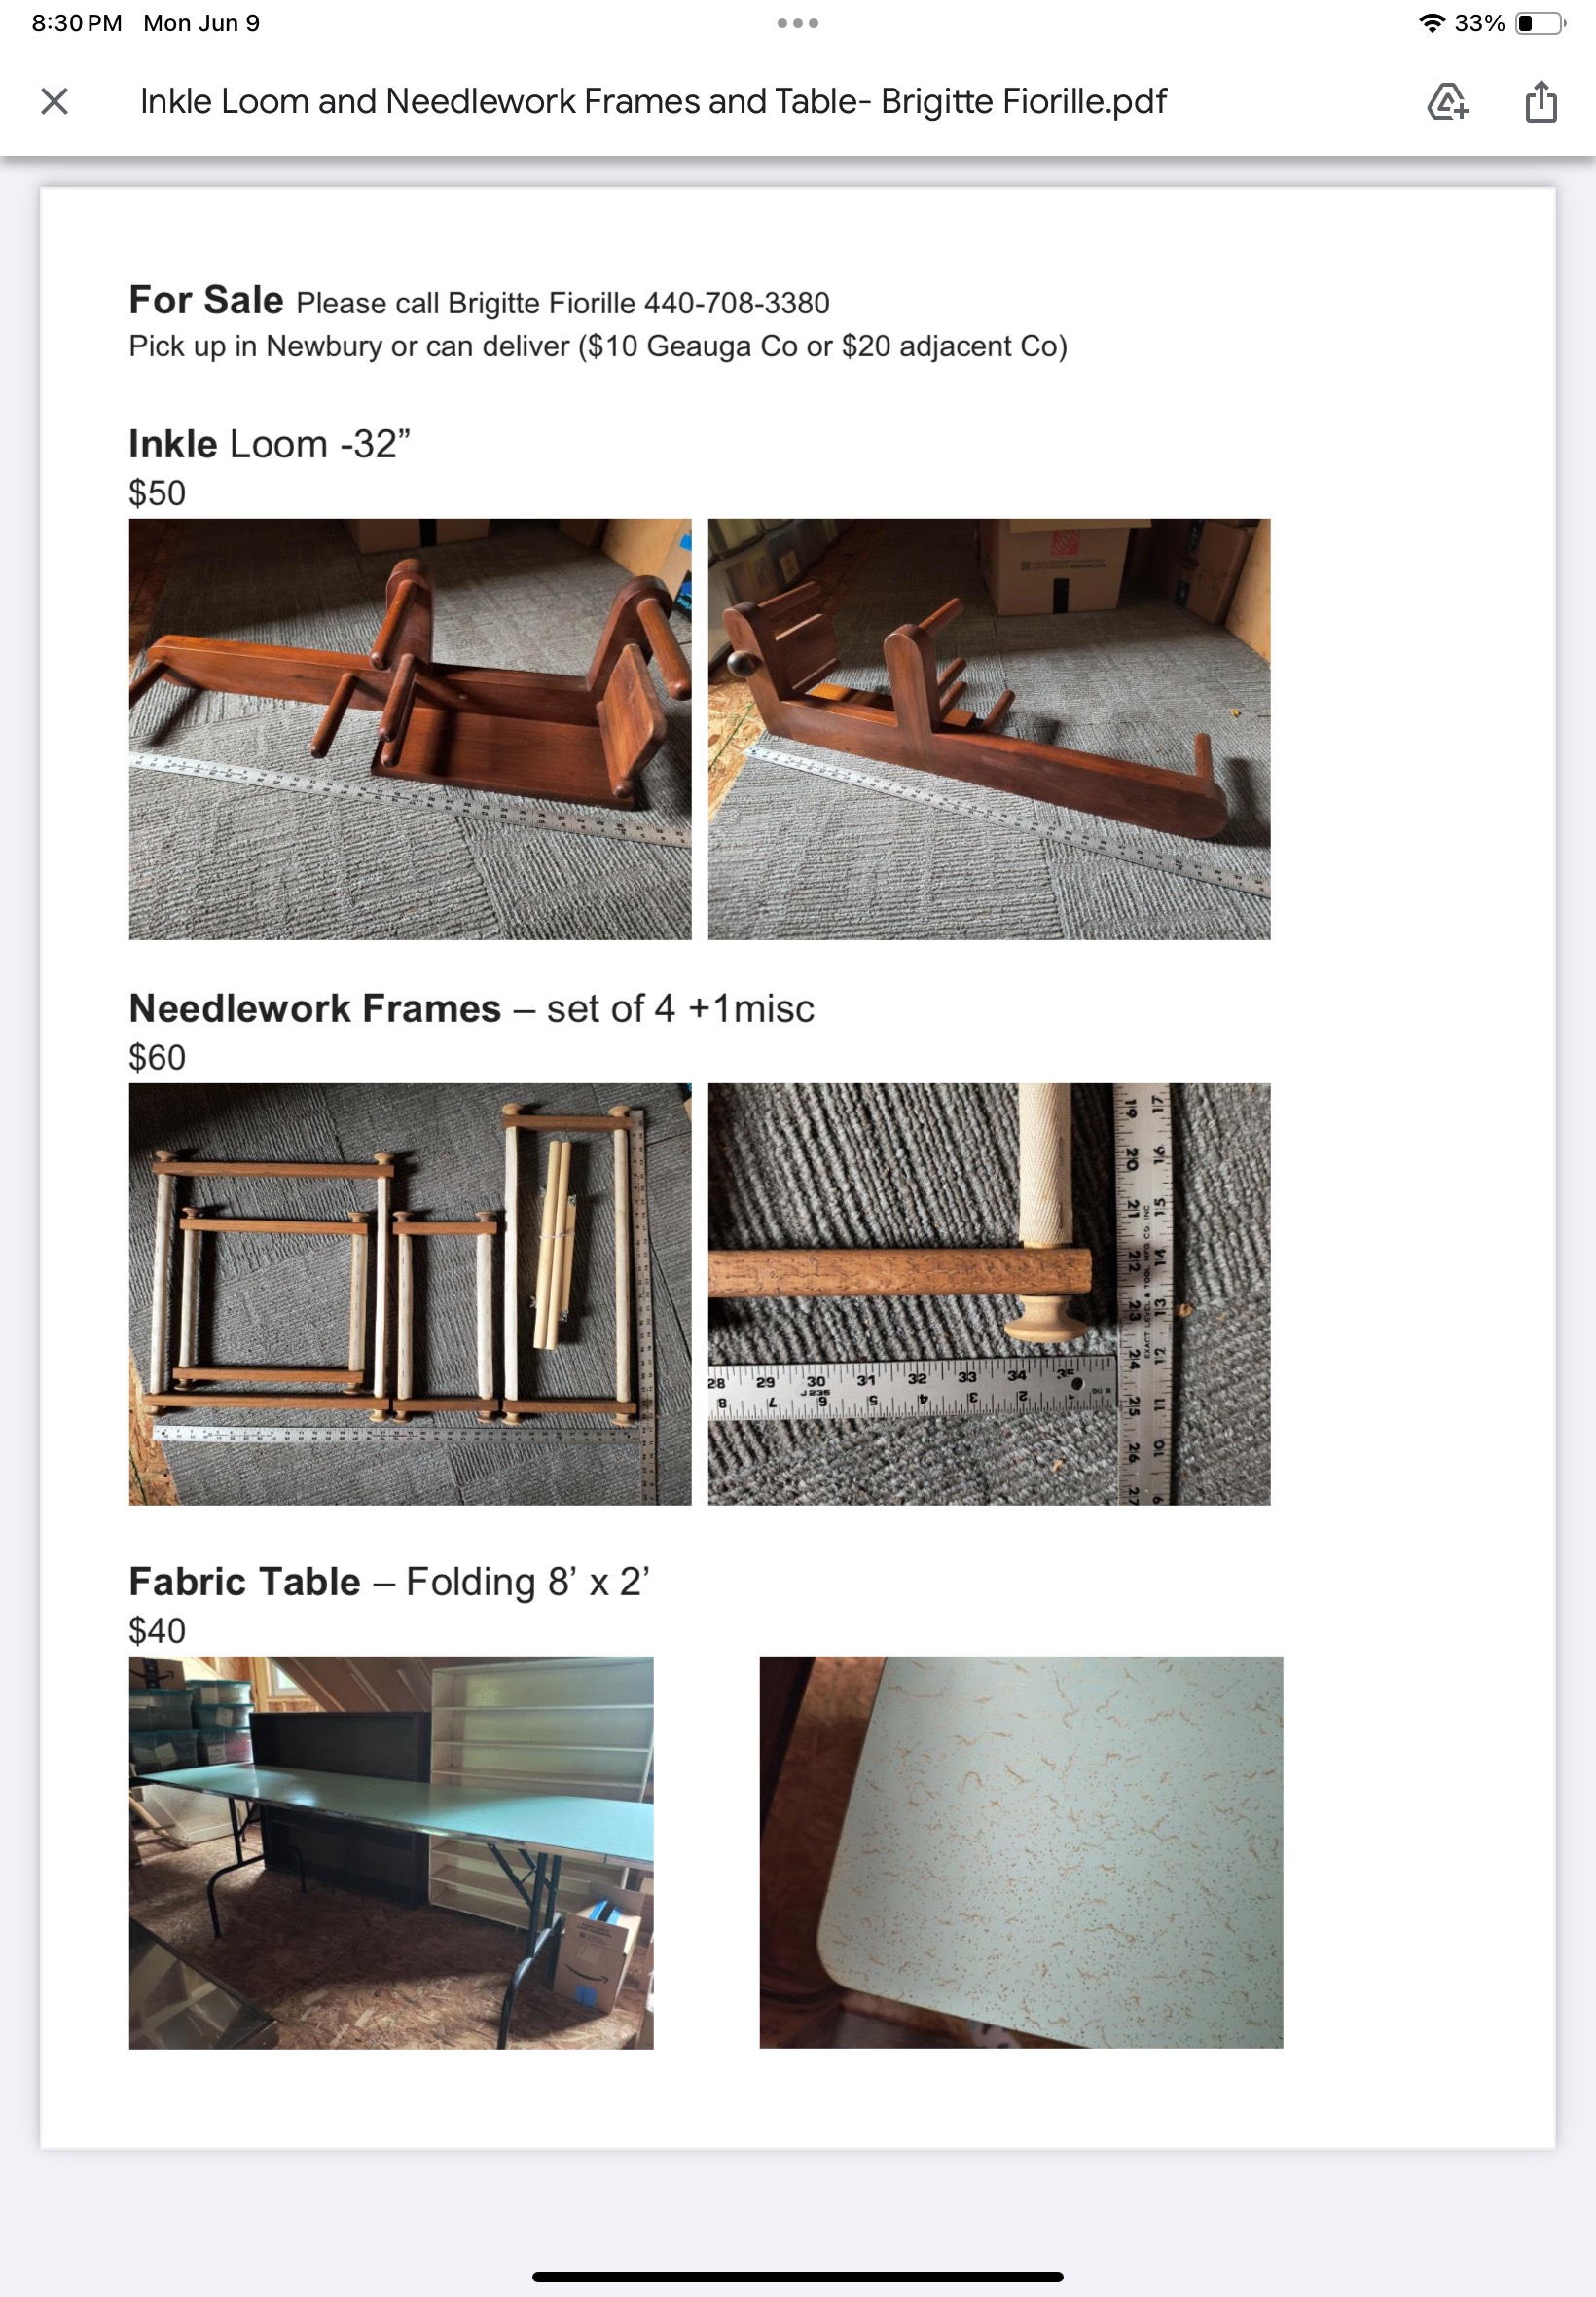Viewport: 1596px width, 2297px height.
Task: Tap the Needlework Frames heading text
Action: point(315,1008)
